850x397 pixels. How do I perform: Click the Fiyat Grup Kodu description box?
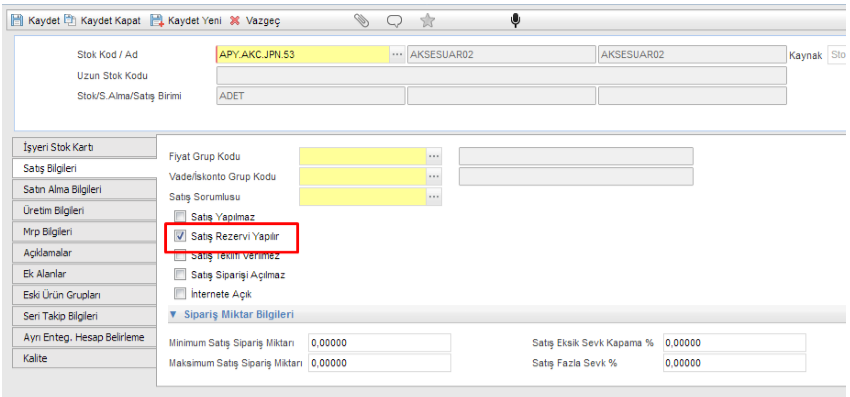tap(576, 156)
